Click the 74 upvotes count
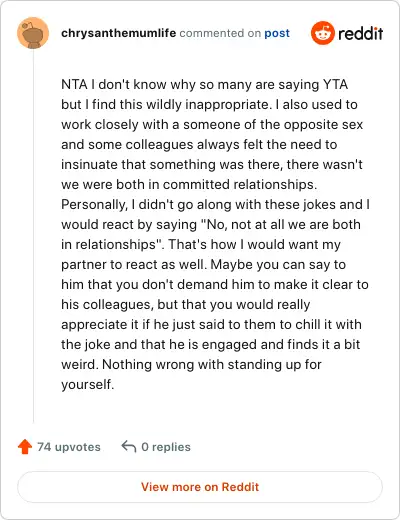 [x=69, y=447]
